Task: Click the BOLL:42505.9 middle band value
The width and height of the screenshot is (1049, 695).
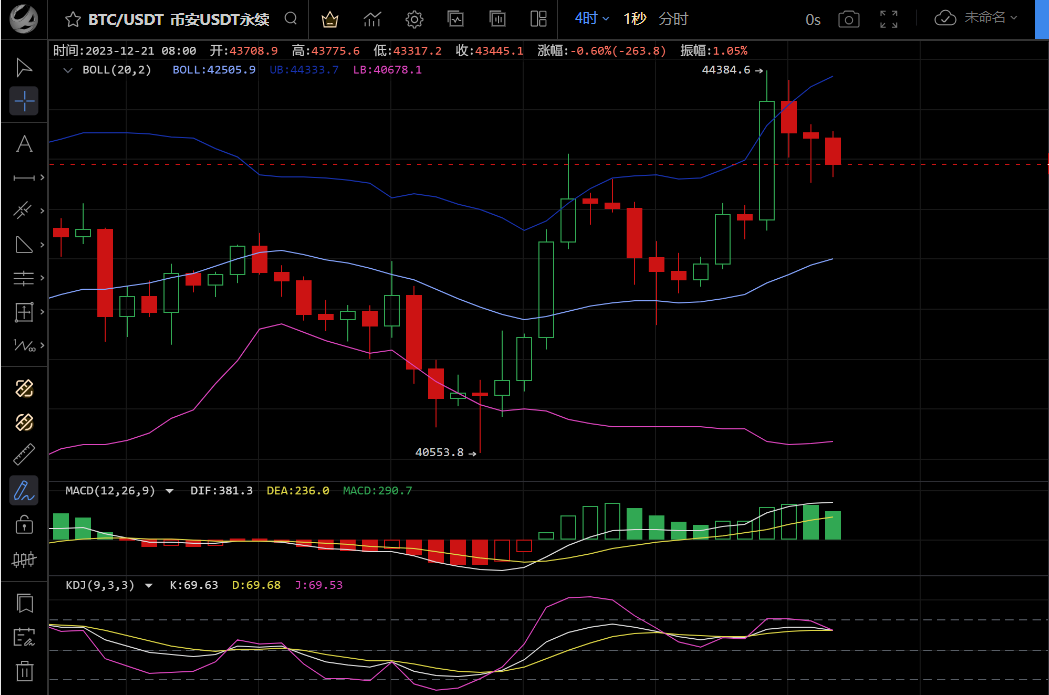Action: [x=214, y=70]
